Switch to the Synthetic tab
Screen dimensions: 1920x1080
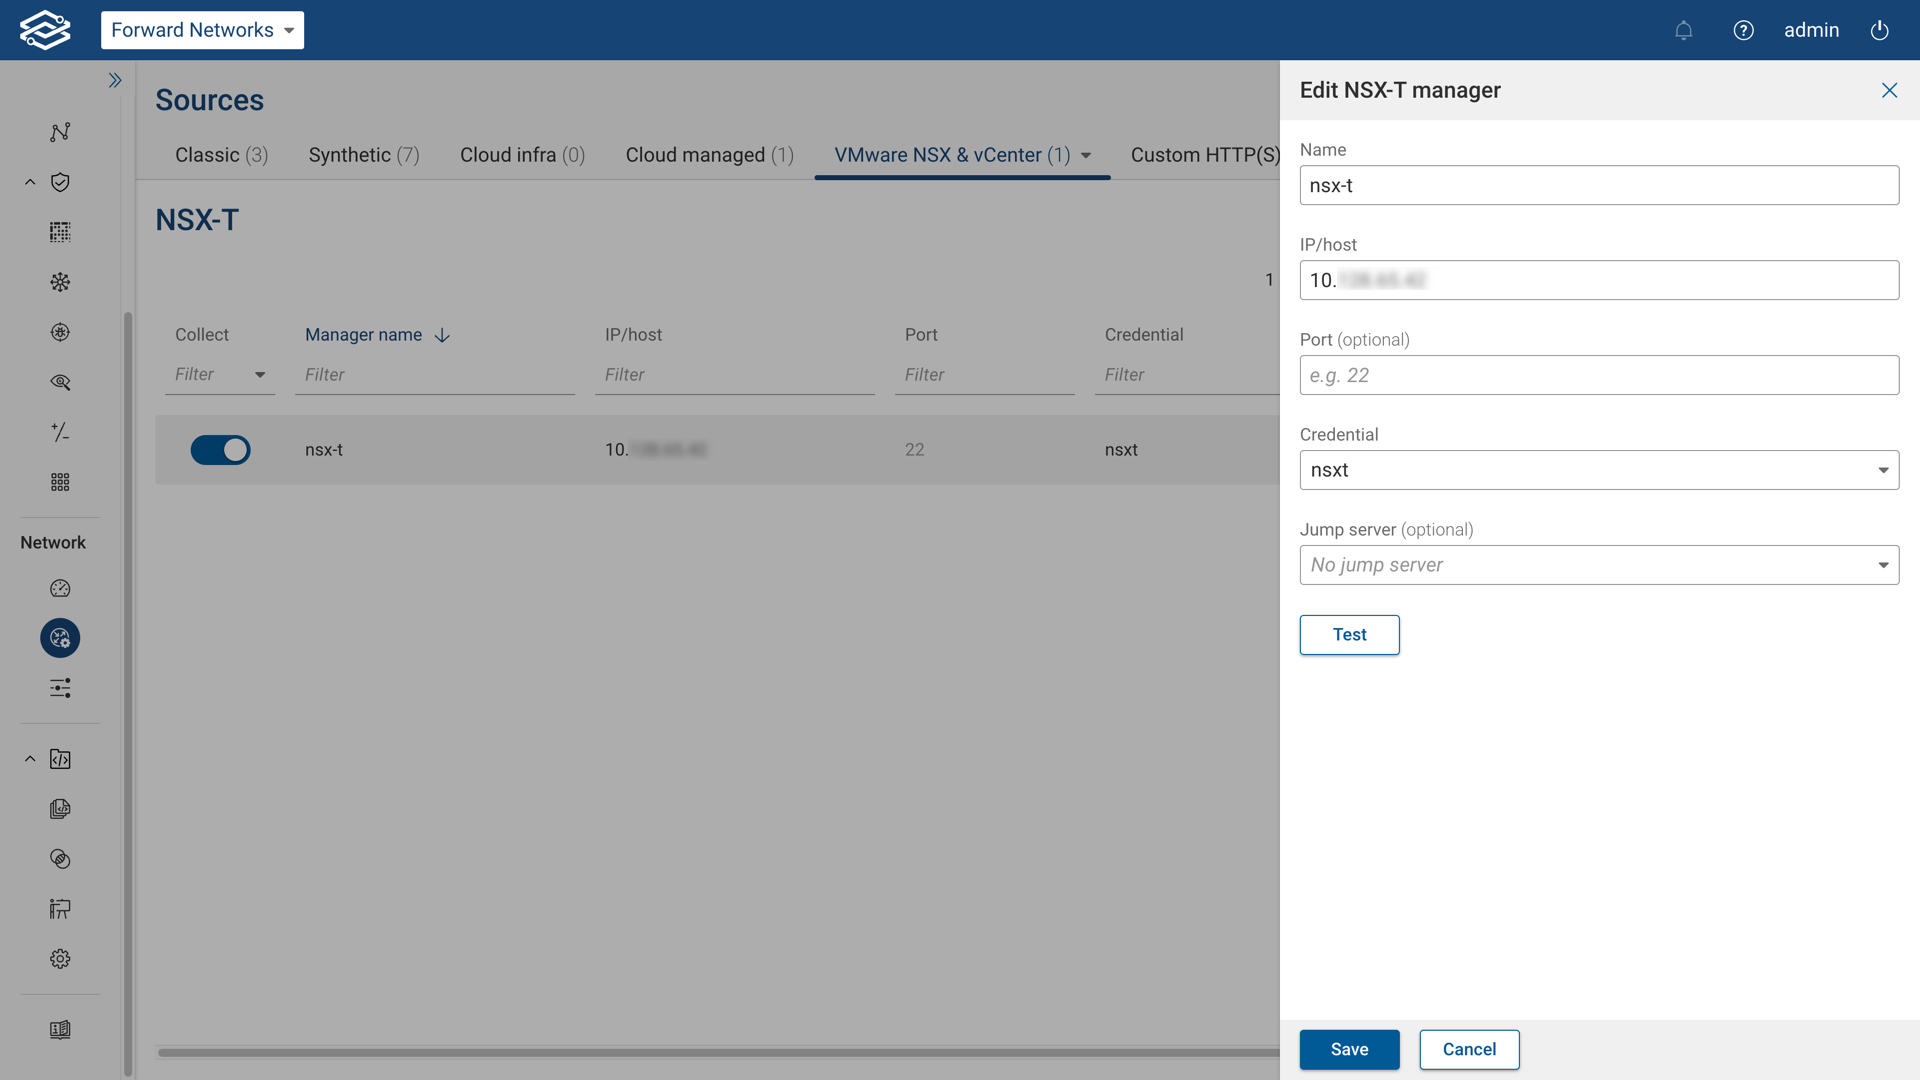363,155
